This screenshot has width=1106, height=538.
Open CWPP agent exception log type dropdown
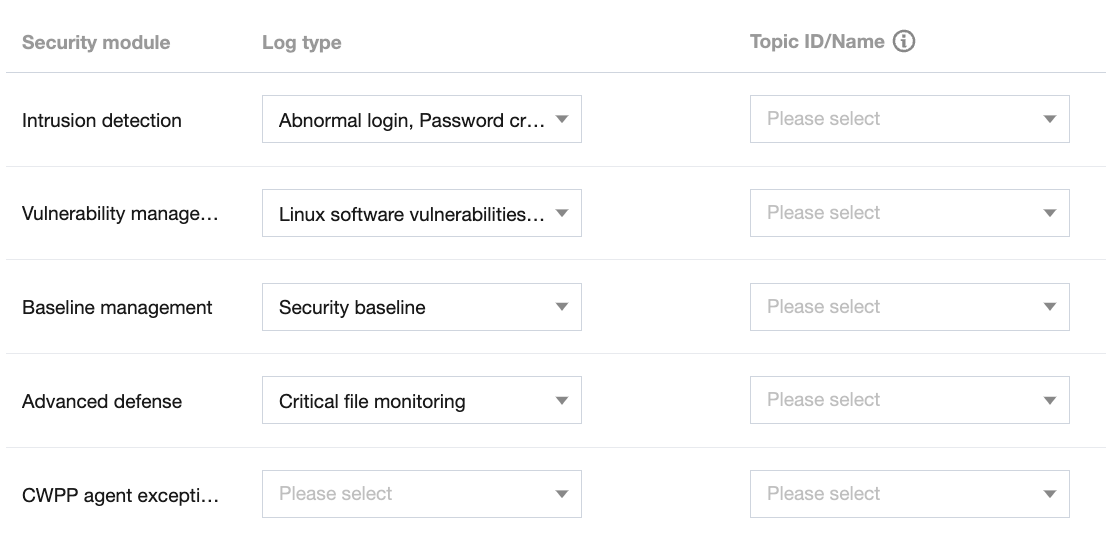[421, 494]
